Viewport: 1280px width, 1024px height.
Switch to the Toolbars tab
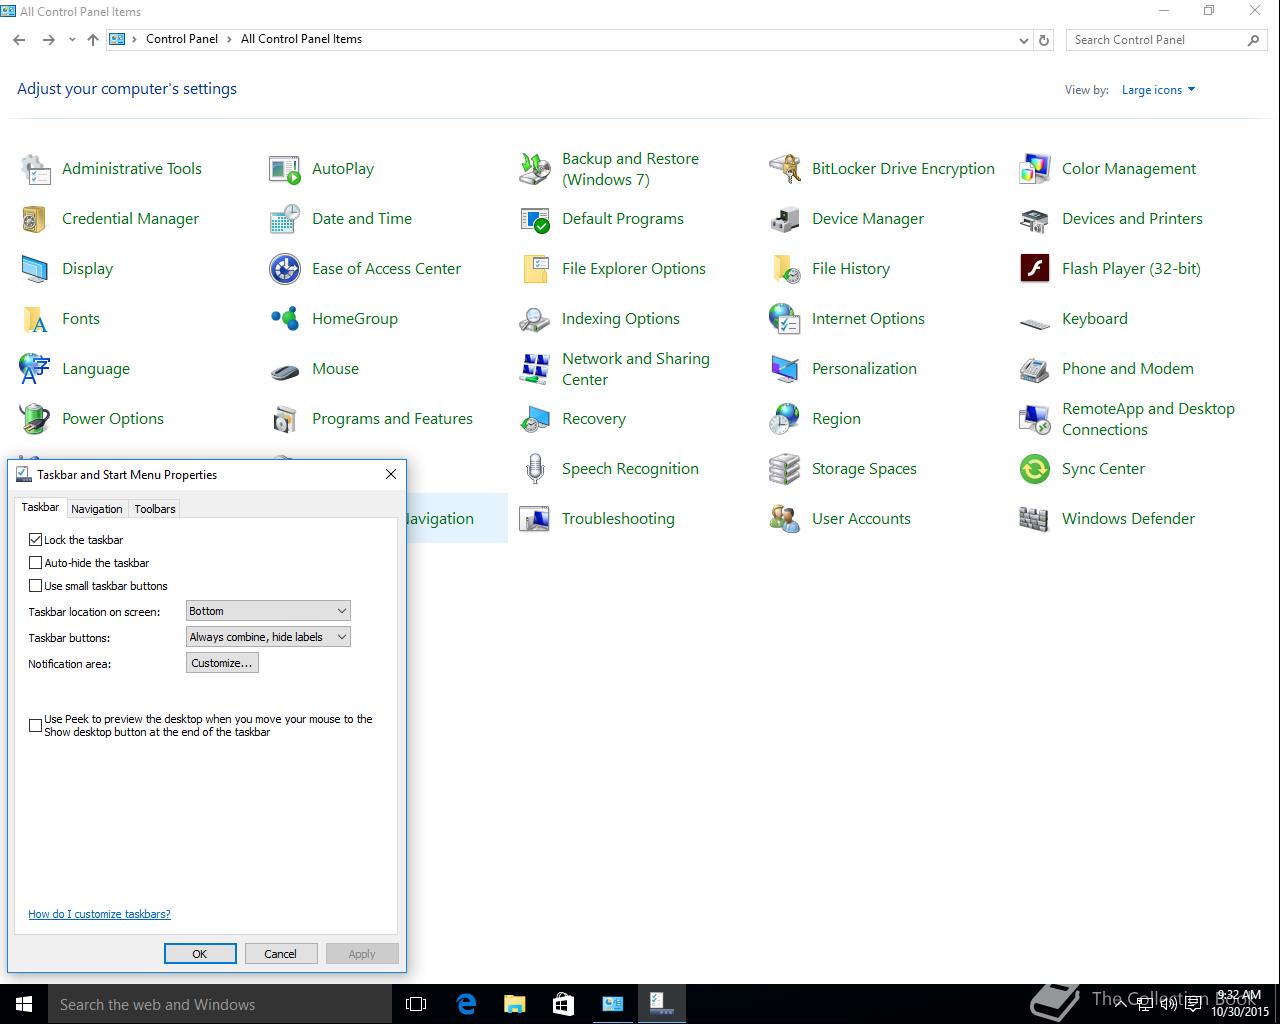pyautogui.click(x=155, y=509)
